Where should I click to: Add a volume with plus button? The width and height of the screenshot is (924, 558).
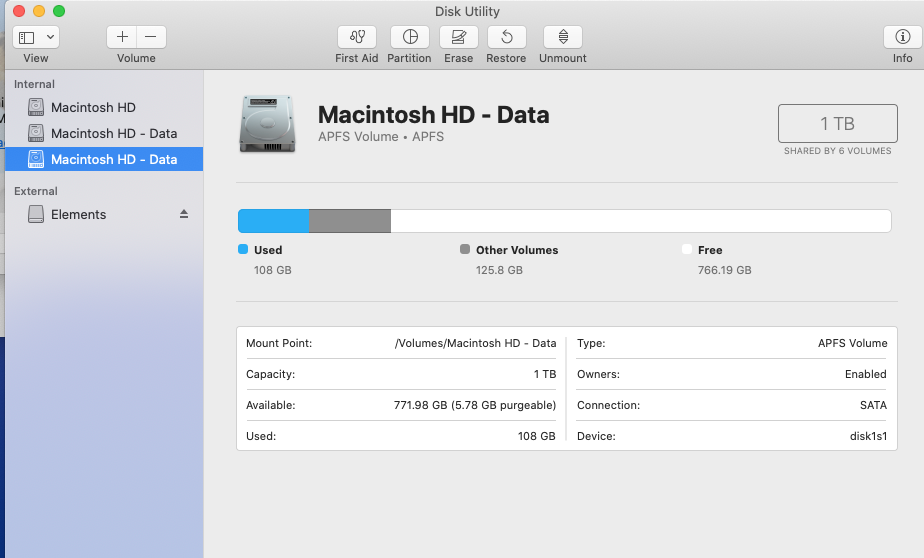(122, 37)
